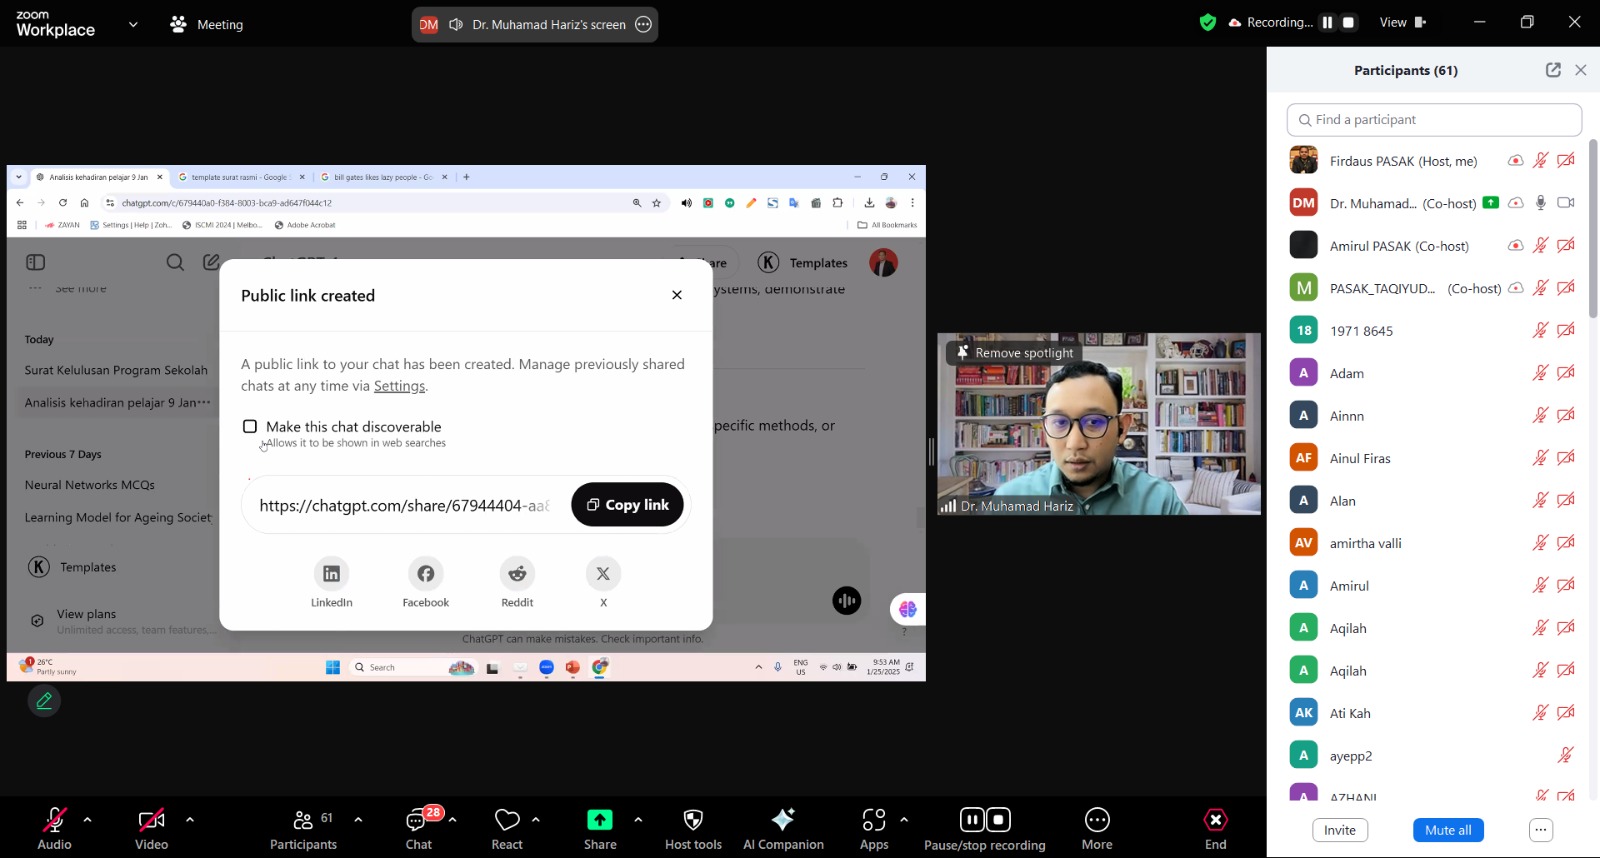Click Dr. Muhamad Hariz video thumbnail
1600x858 pixels.
1099,424
